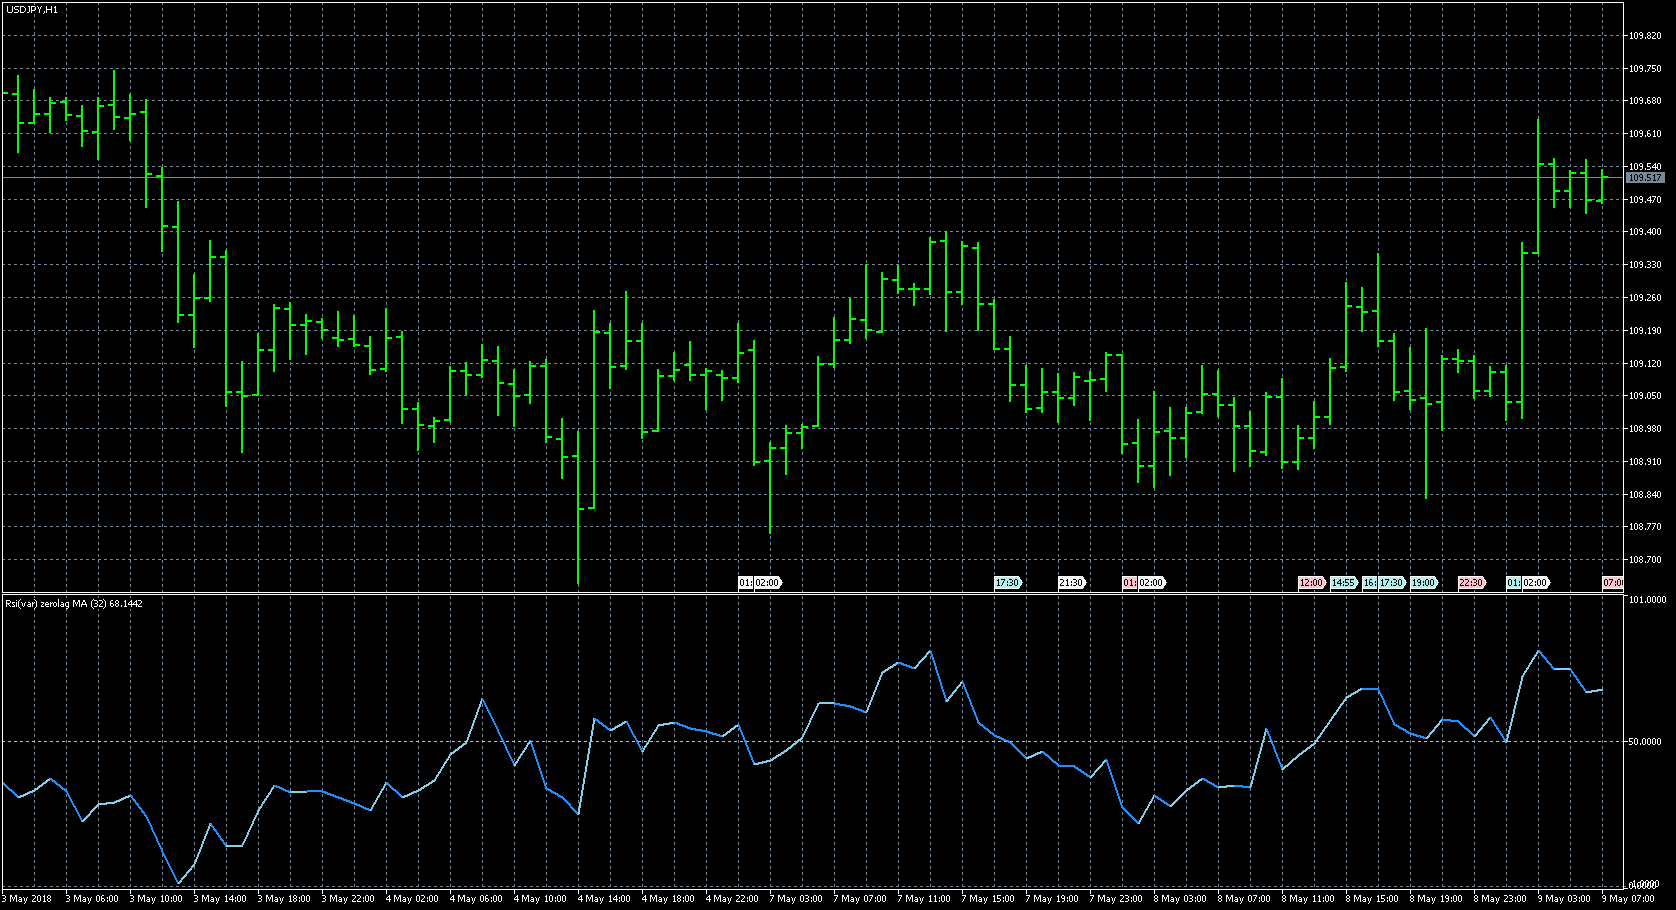Click the 108.700 price scale label
This screenshot has height=910, width=1676.
[1643, 560]
